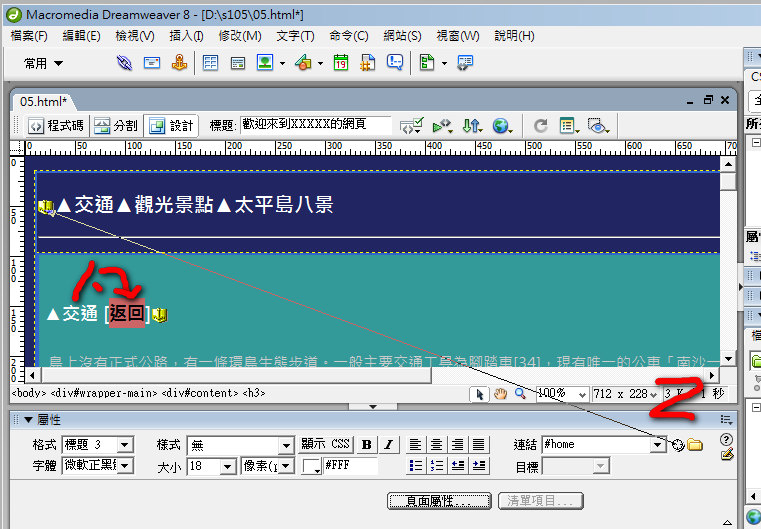Select the Hand tool in status bar

pyautogui.click(x=501, y=394)
